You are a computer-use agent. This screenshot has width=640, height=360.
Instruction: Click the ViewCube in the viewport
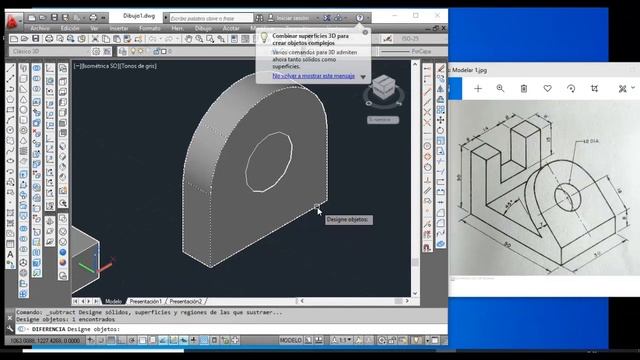click(383, 88)
